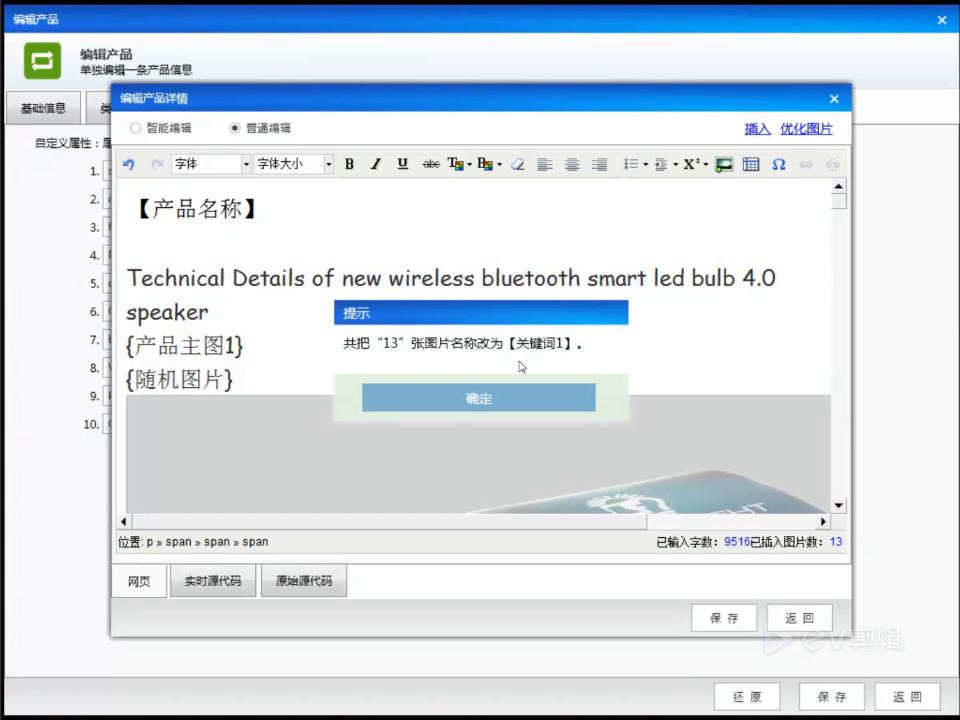This screenshot has height=720, width=960.
Task: Click the bullet list icon
Action: pos(631,164)
